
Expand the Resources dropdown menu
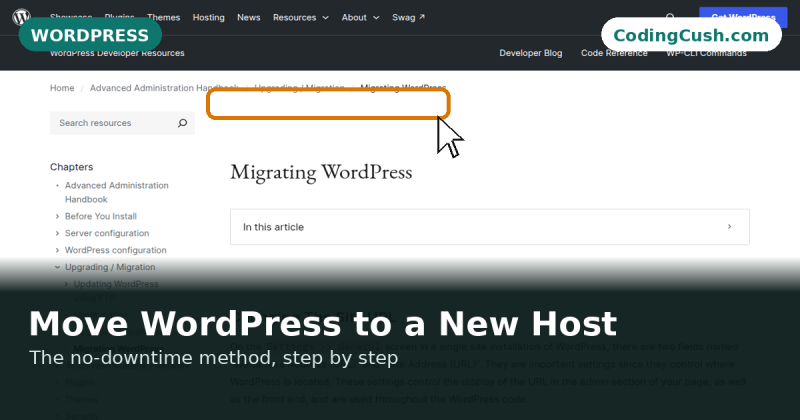pos(301,17)
